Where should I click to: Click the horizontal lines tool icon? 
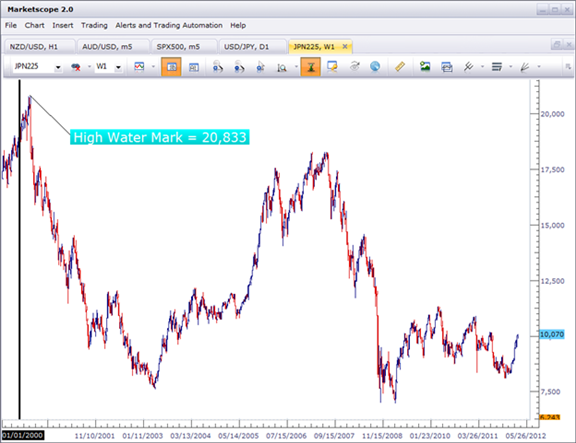[x=497, y=67]
